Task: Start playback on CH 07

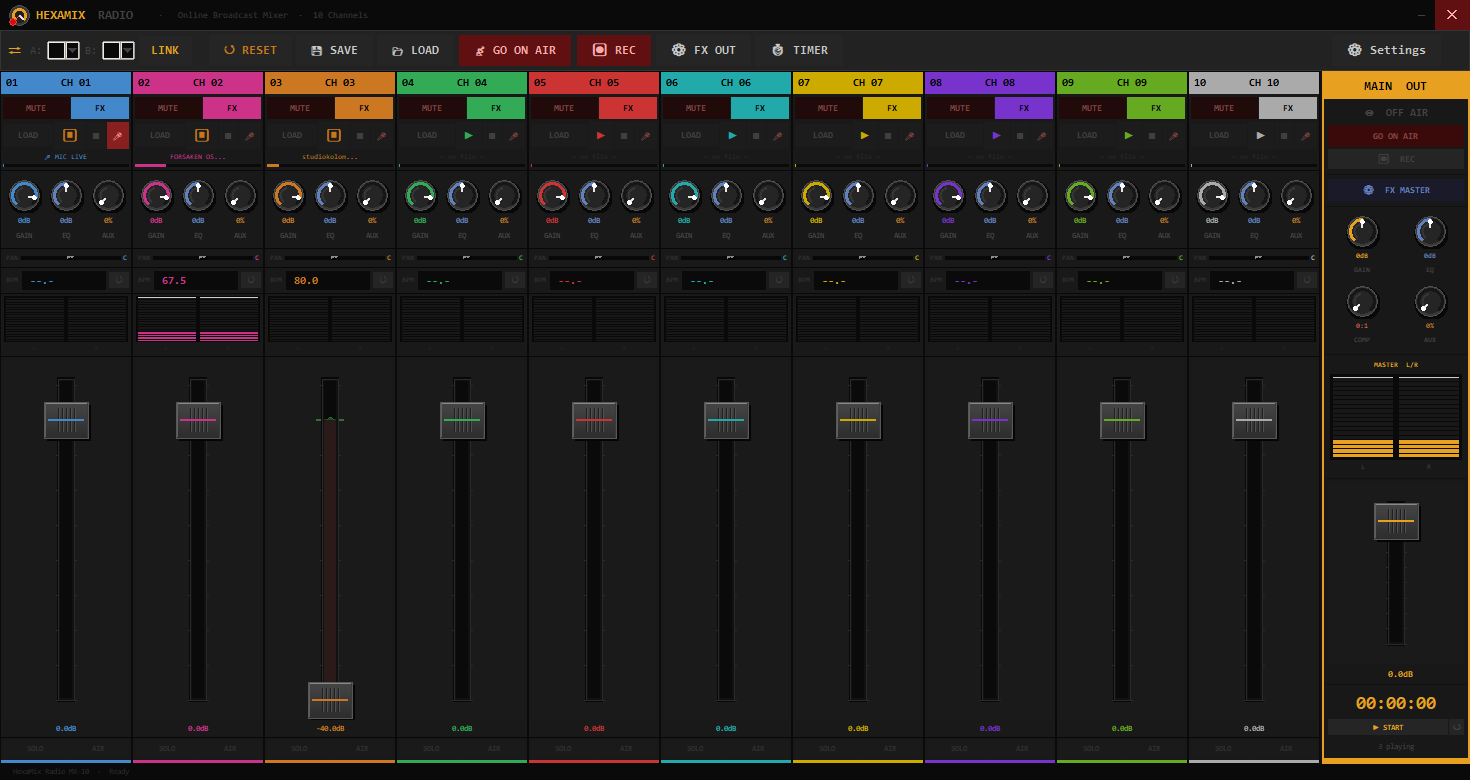Action: tap(864, 135)
